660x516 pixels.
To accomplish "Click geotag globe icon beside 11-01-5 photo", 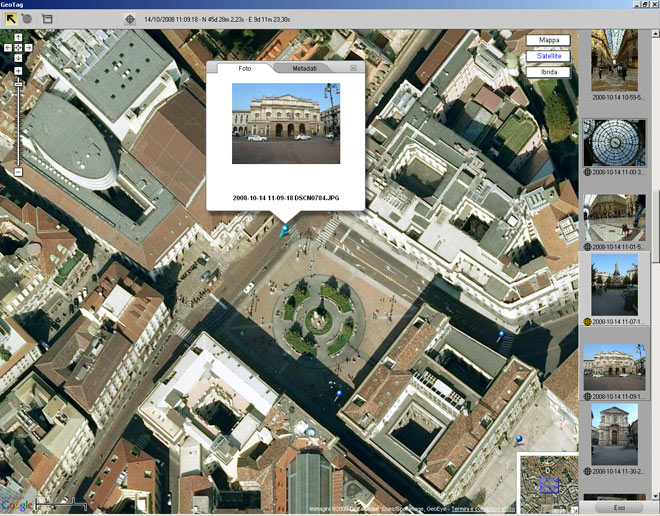I will [588, 247].
